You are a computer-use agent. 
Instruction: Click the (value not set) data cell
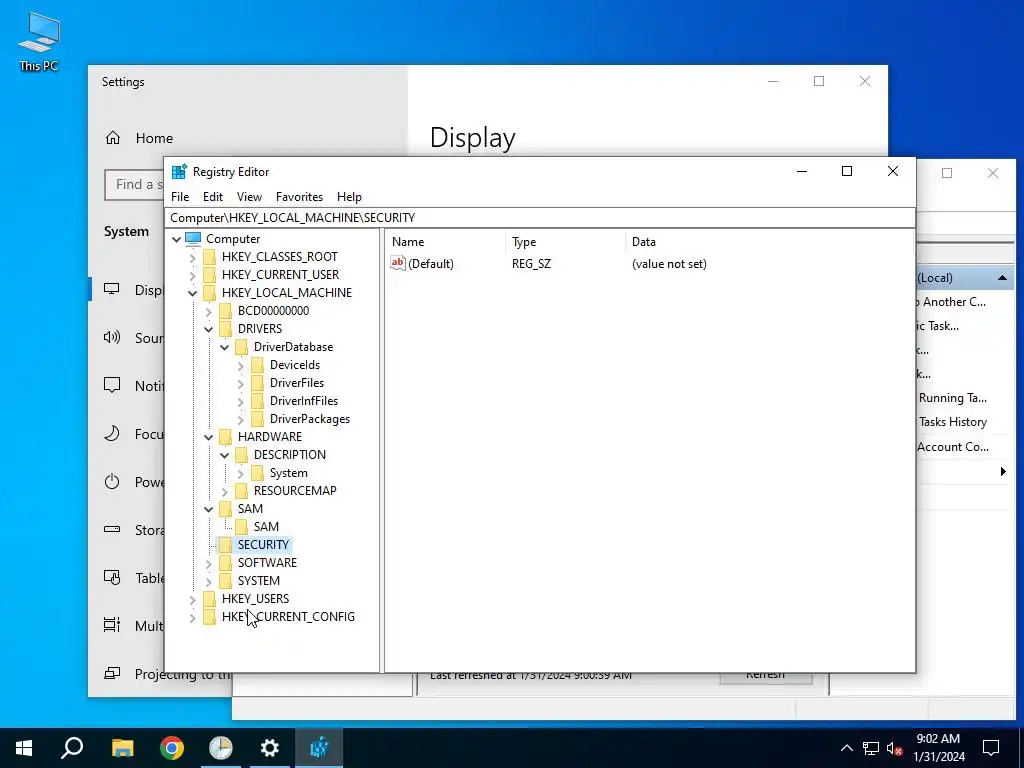point(669,264)
